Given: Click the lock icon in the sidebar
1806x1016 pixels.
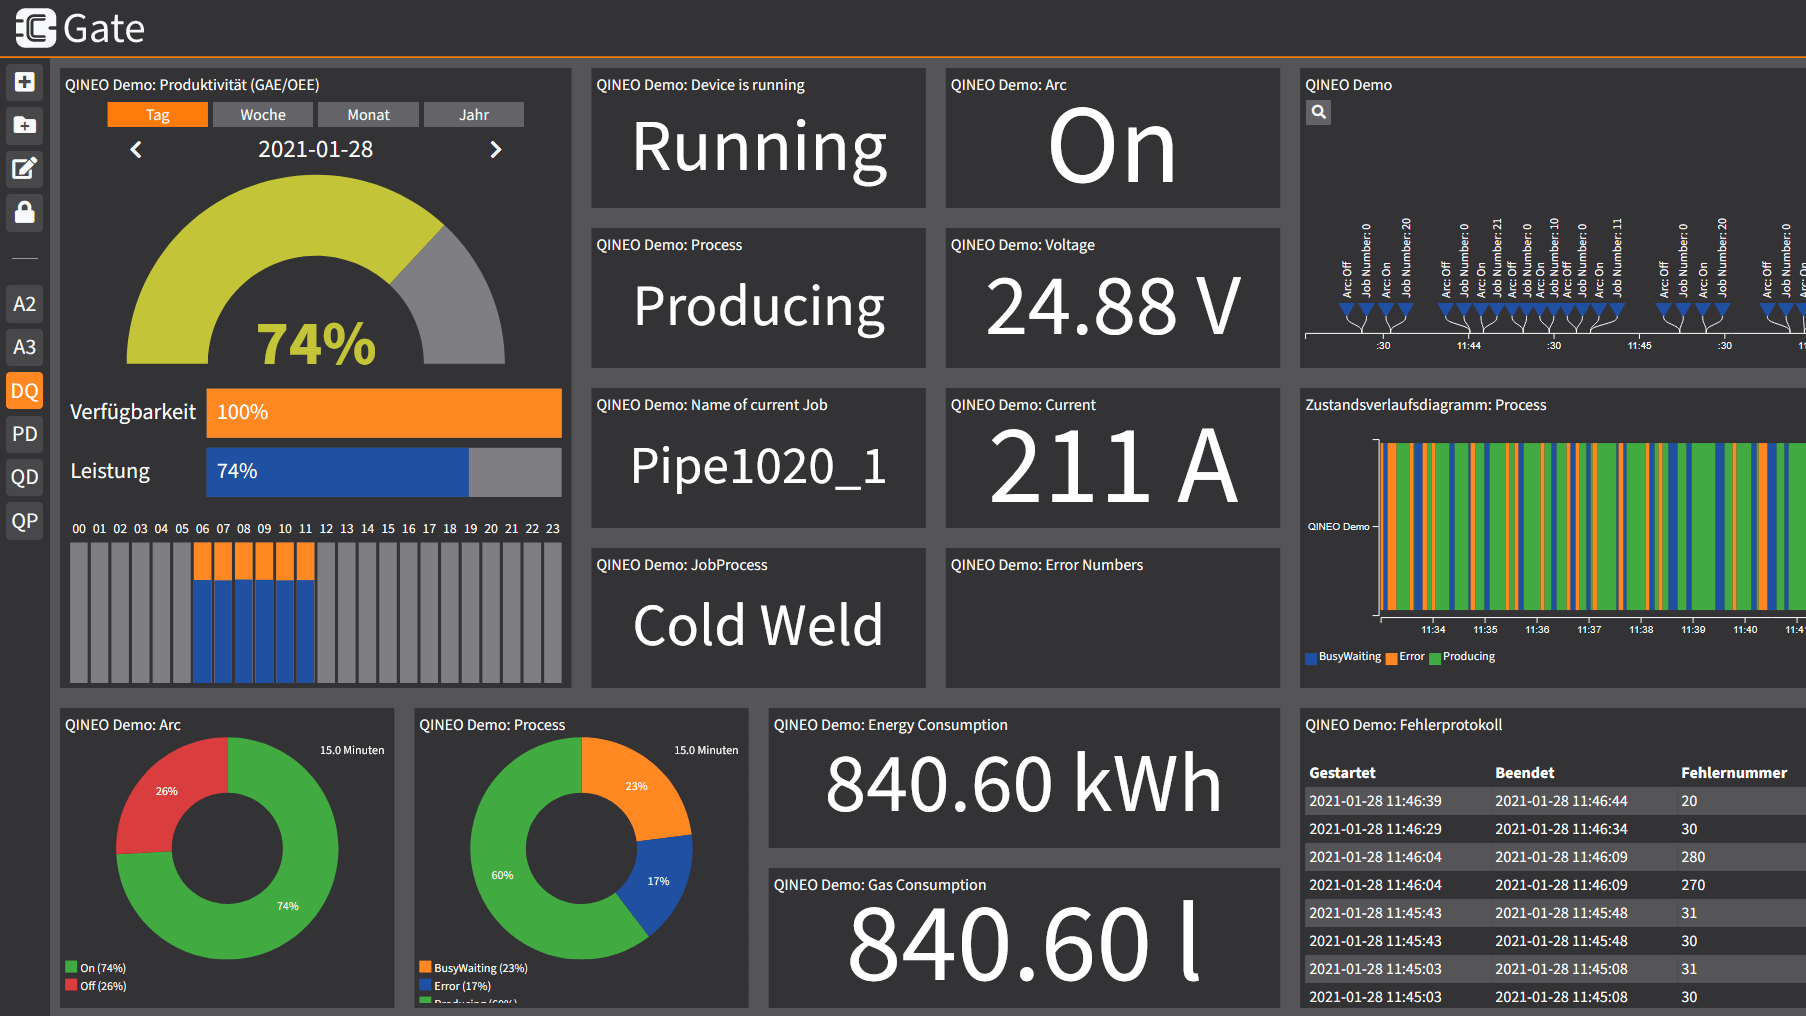Looking at the screenshot, I should point(24,212).
